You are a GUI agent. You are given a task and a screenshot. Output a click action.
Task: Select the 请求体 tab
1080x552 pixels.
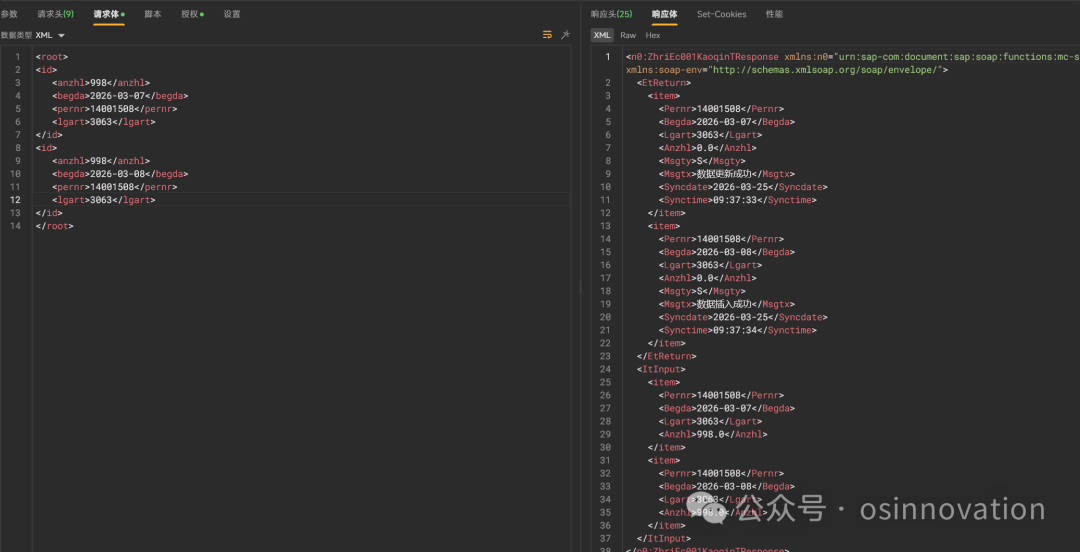click(x=109, y=14)
